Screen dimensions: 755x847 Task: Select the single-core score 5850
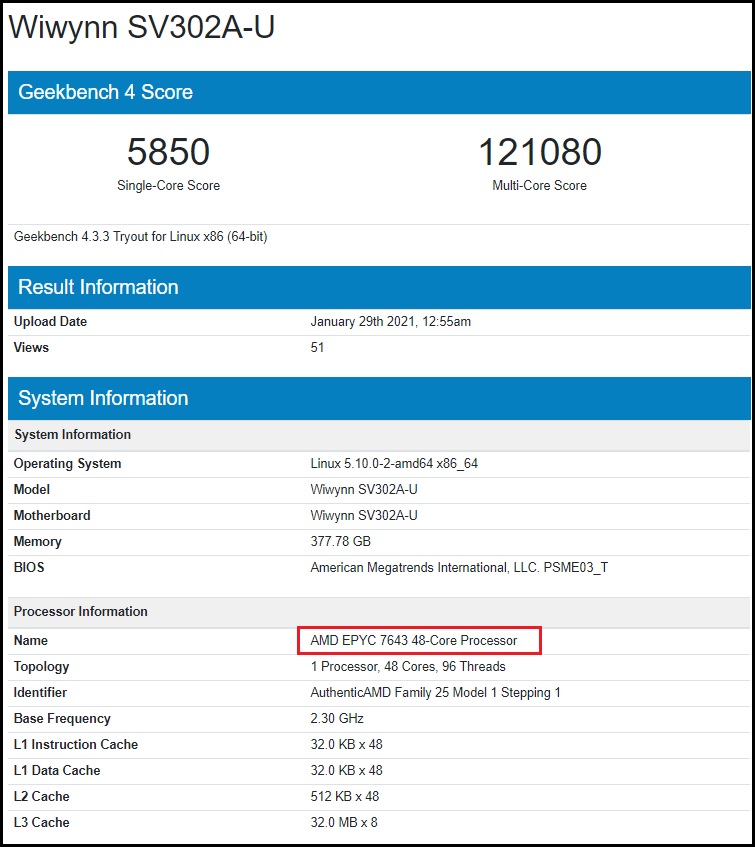click(x=168, y=151)
